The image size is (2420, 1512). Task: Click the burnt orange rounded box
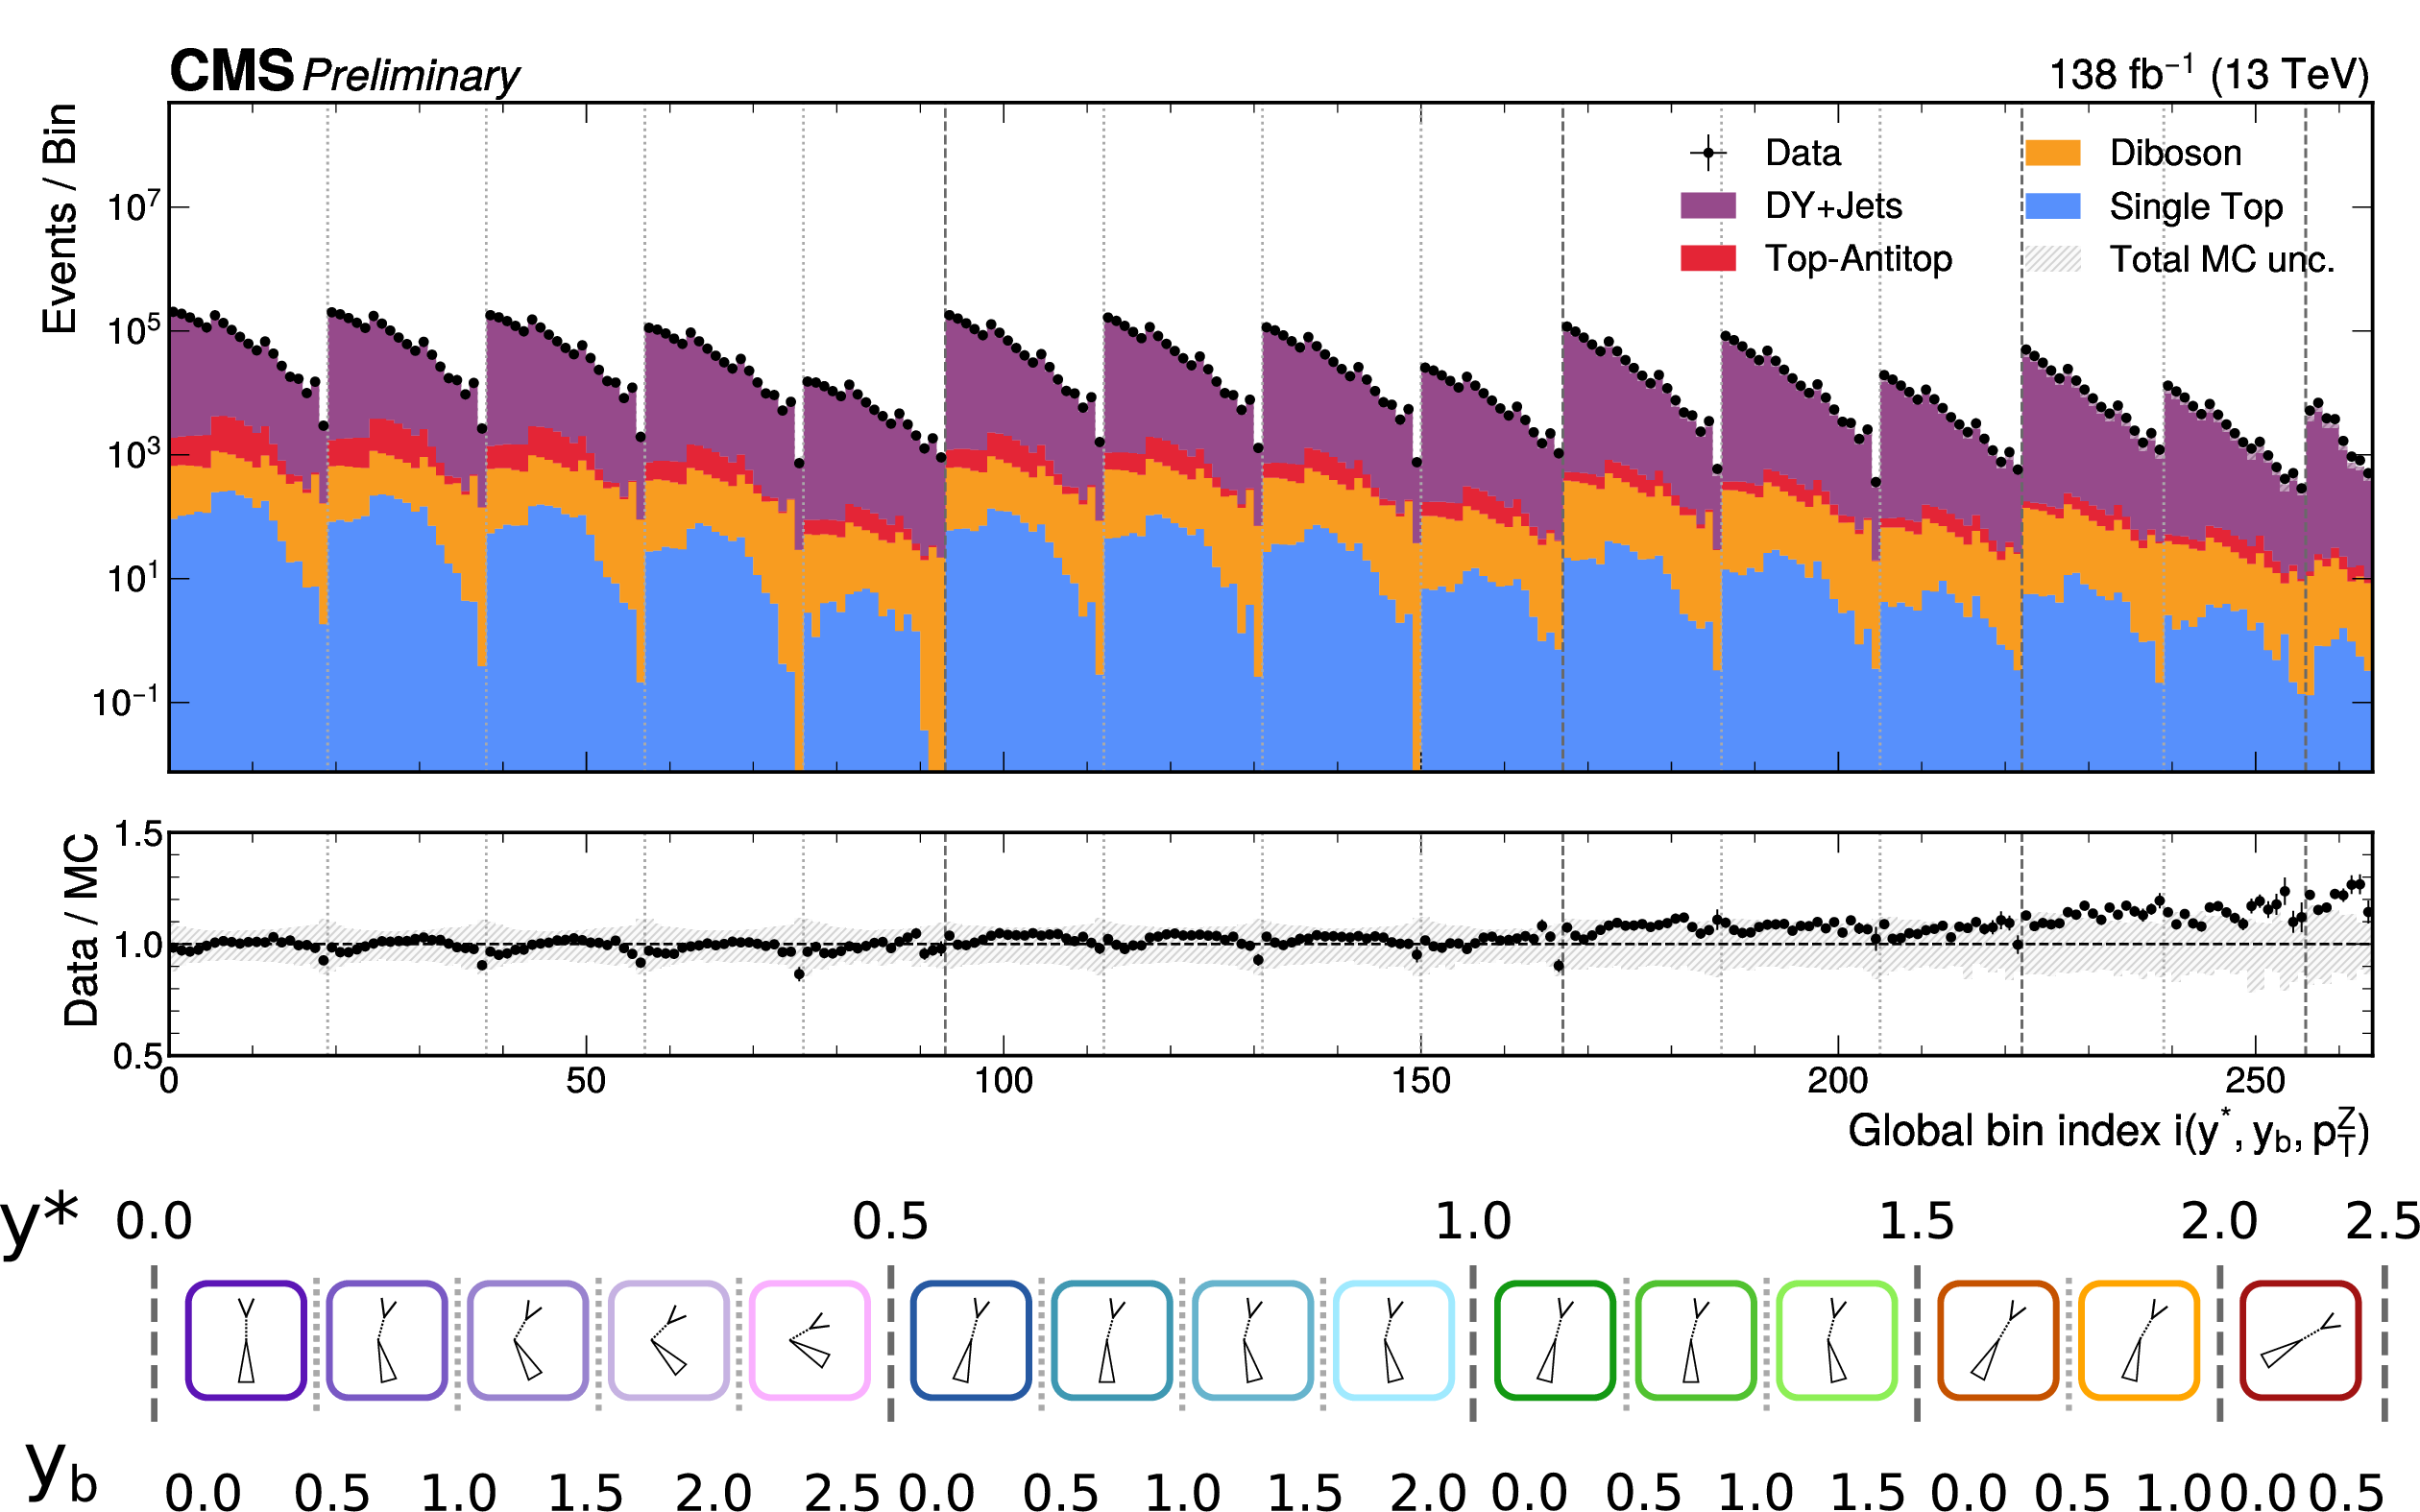[1997, 1339]
